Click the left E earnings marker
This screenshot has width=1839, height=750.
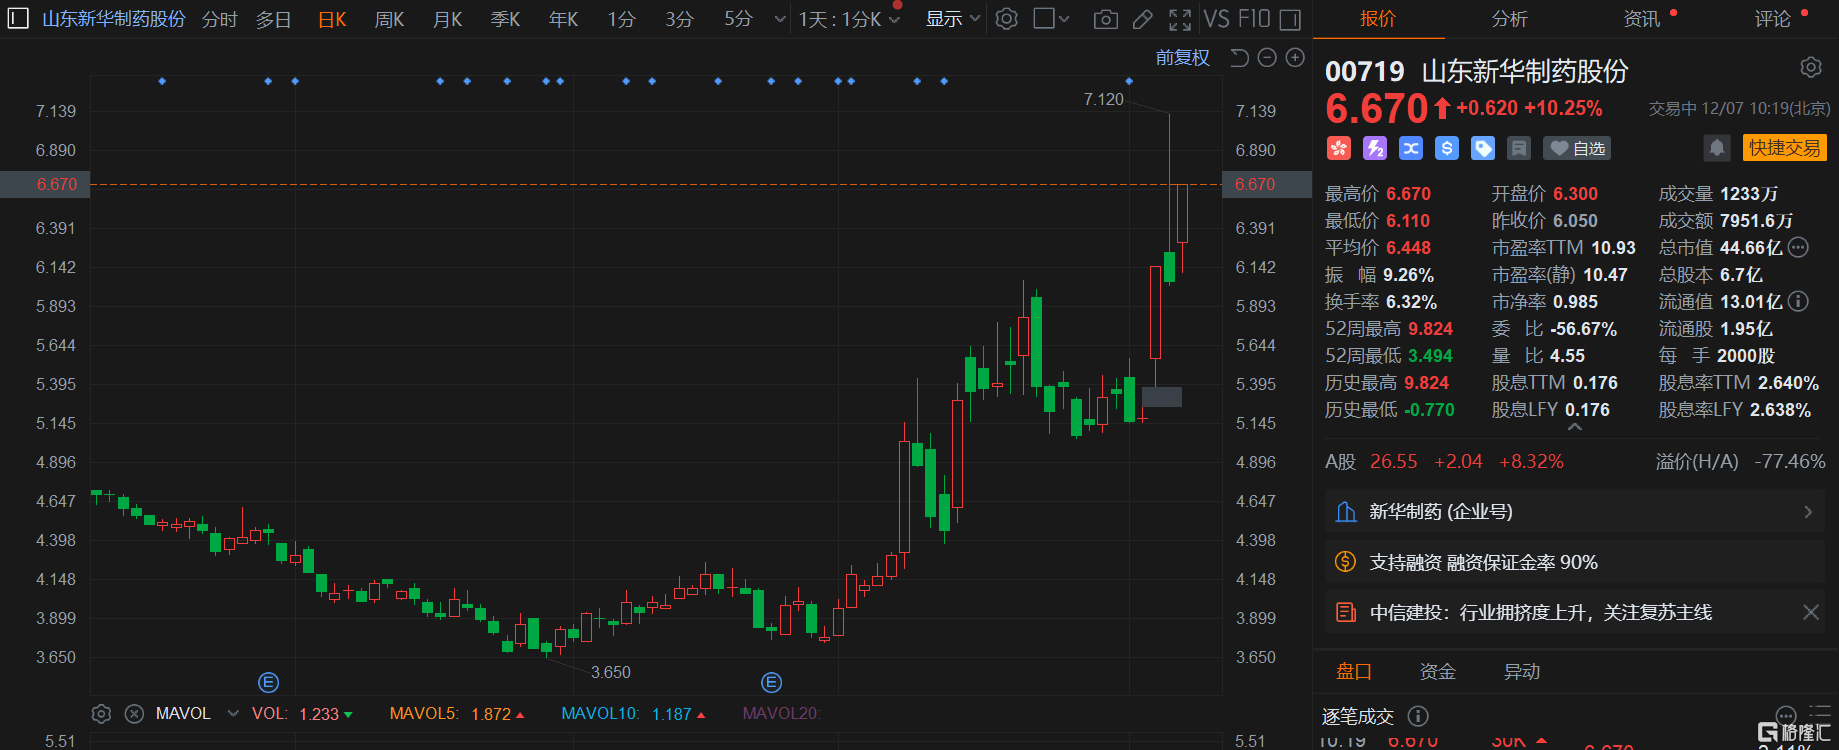tap(268, 682)
